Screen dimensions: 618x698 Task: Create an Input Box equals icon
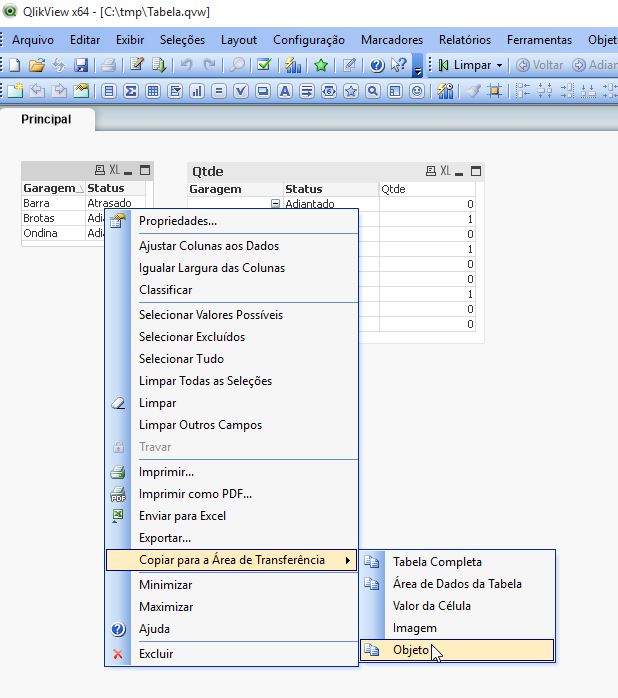[219, 91]
